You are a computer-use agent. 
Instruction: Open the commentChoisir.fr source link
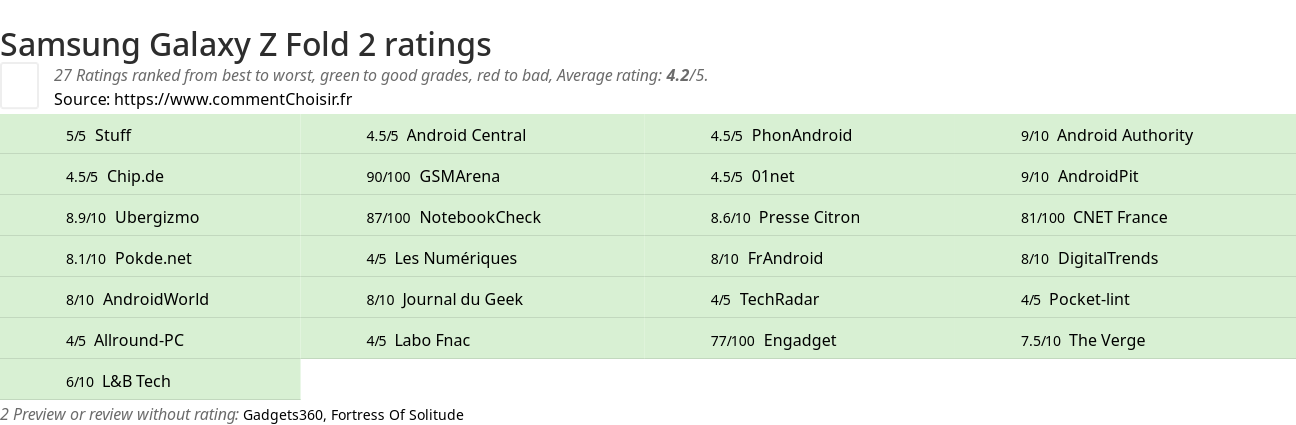coord(232,99)
